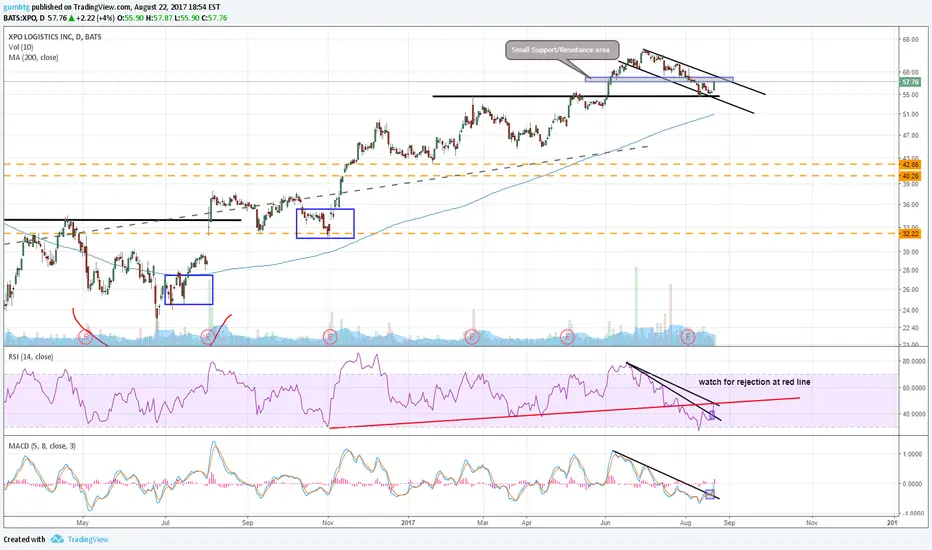
Task: Click the 'XPO LOGISTICS INC, D, BATS' title
Action: coord(55,37)
